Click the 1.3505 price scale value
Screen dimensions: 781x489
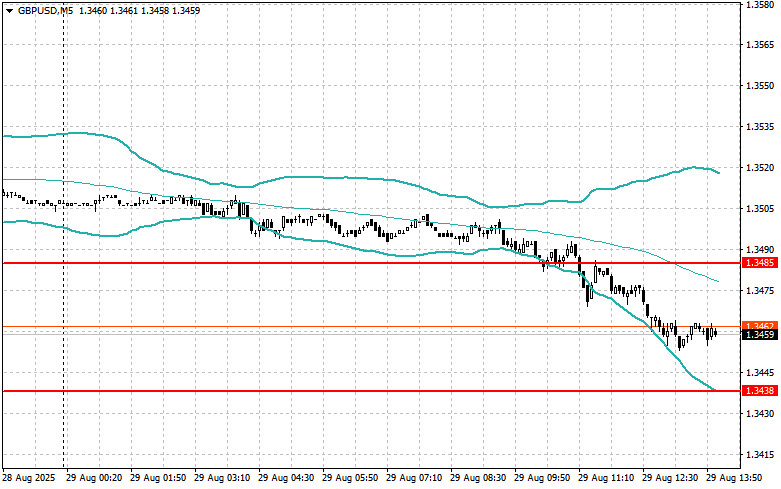click(760, 209)
